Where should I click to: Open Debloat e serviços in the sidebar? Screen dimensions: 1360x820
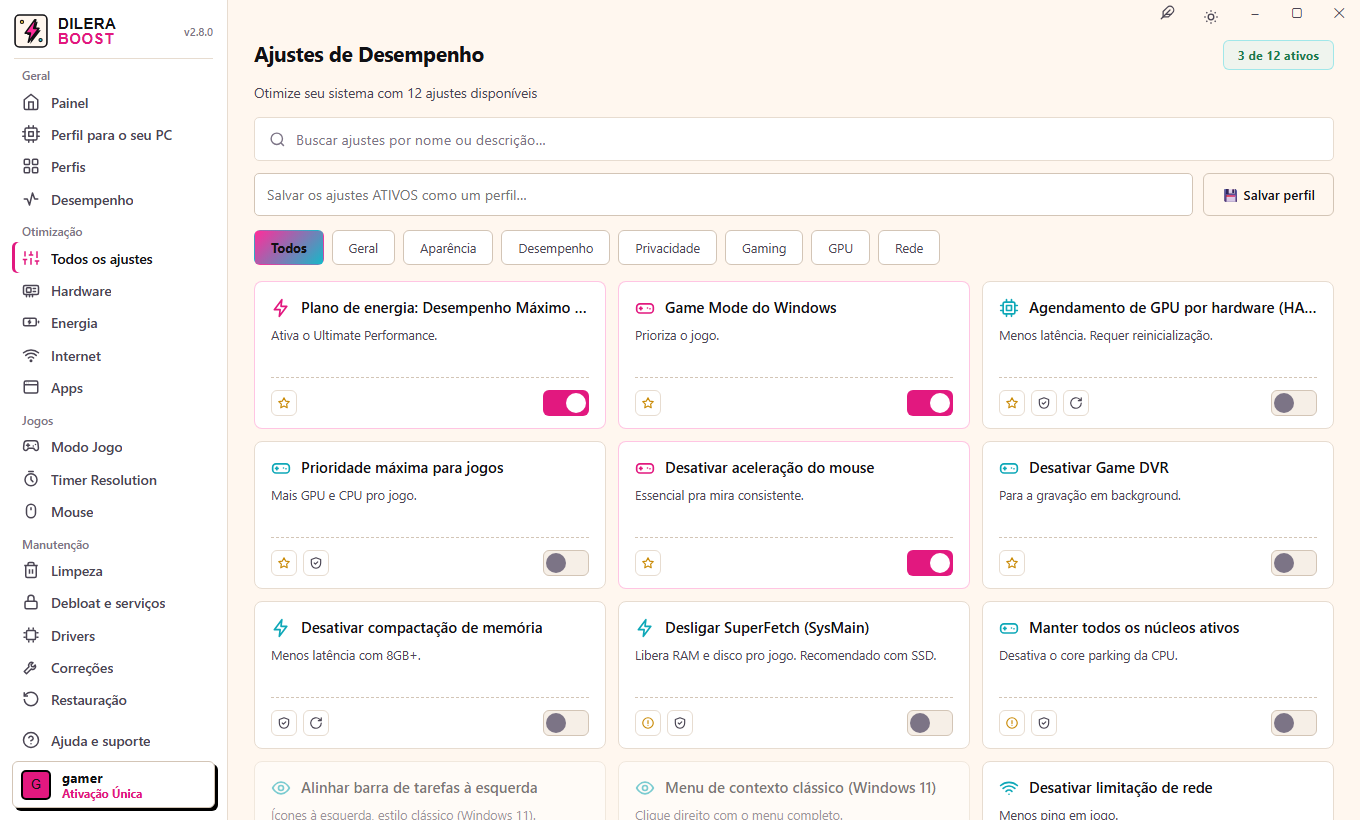coord(114,603)
